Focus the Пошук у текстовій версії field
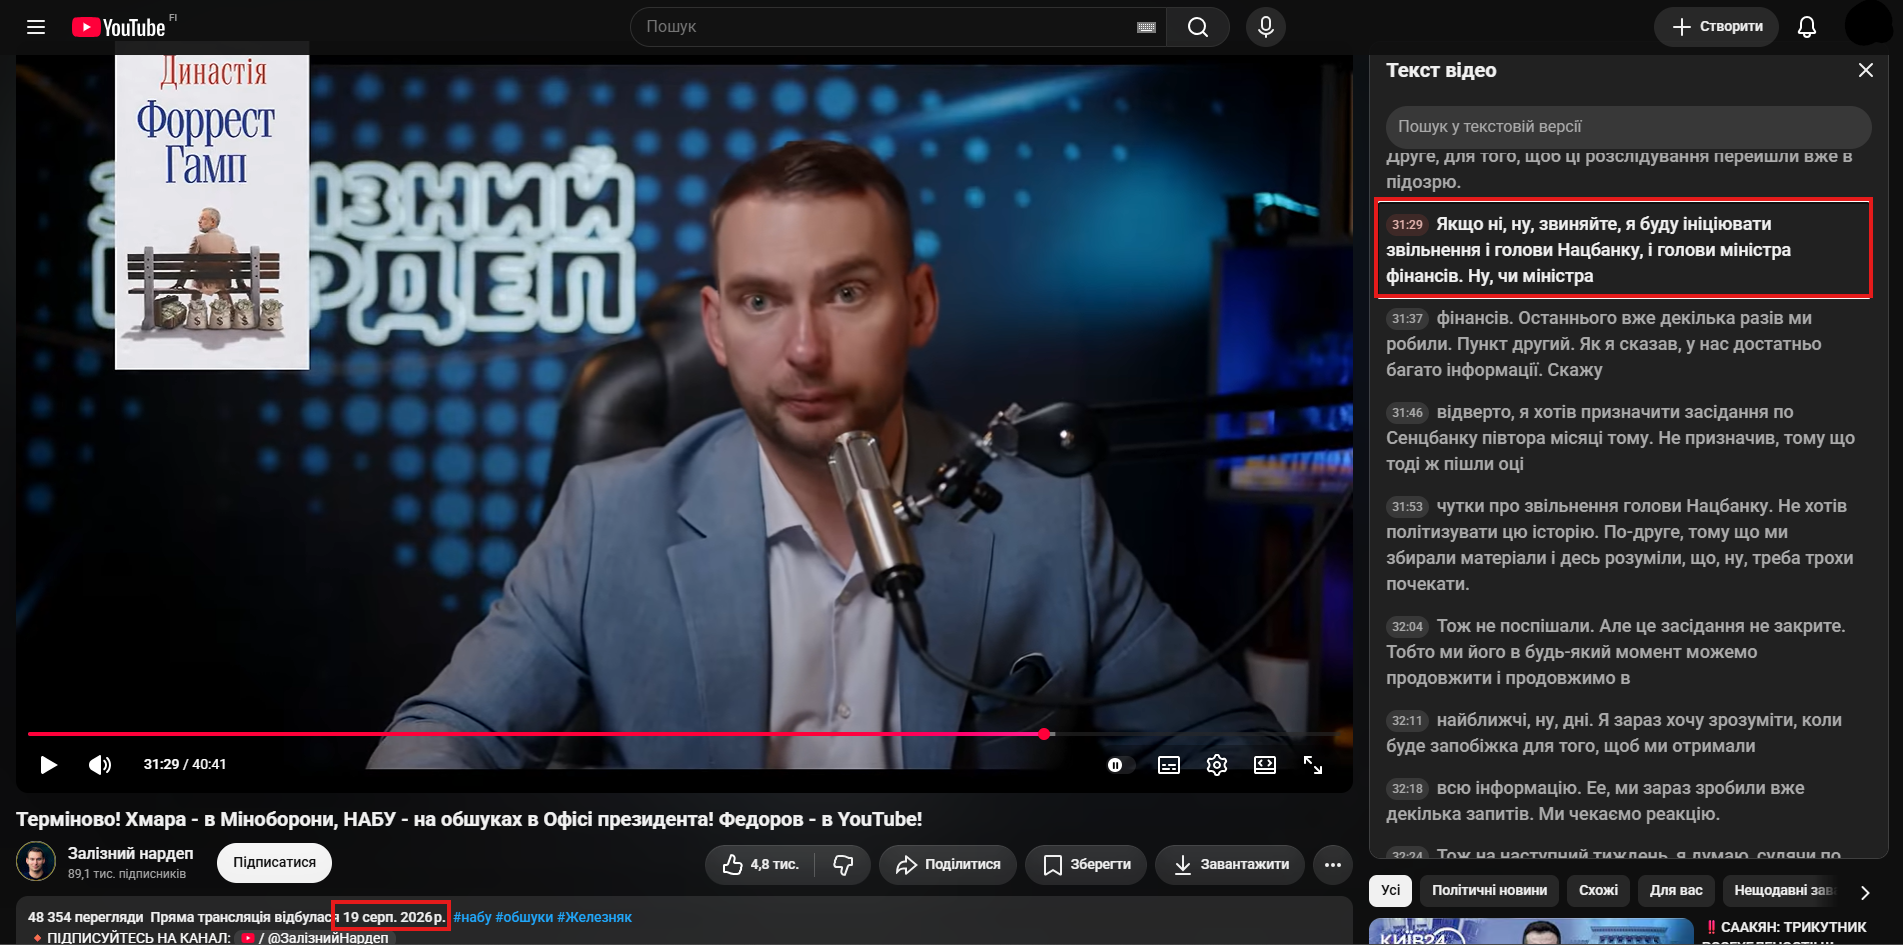This screenshot has height=945, width=1903. (1628, 127)
